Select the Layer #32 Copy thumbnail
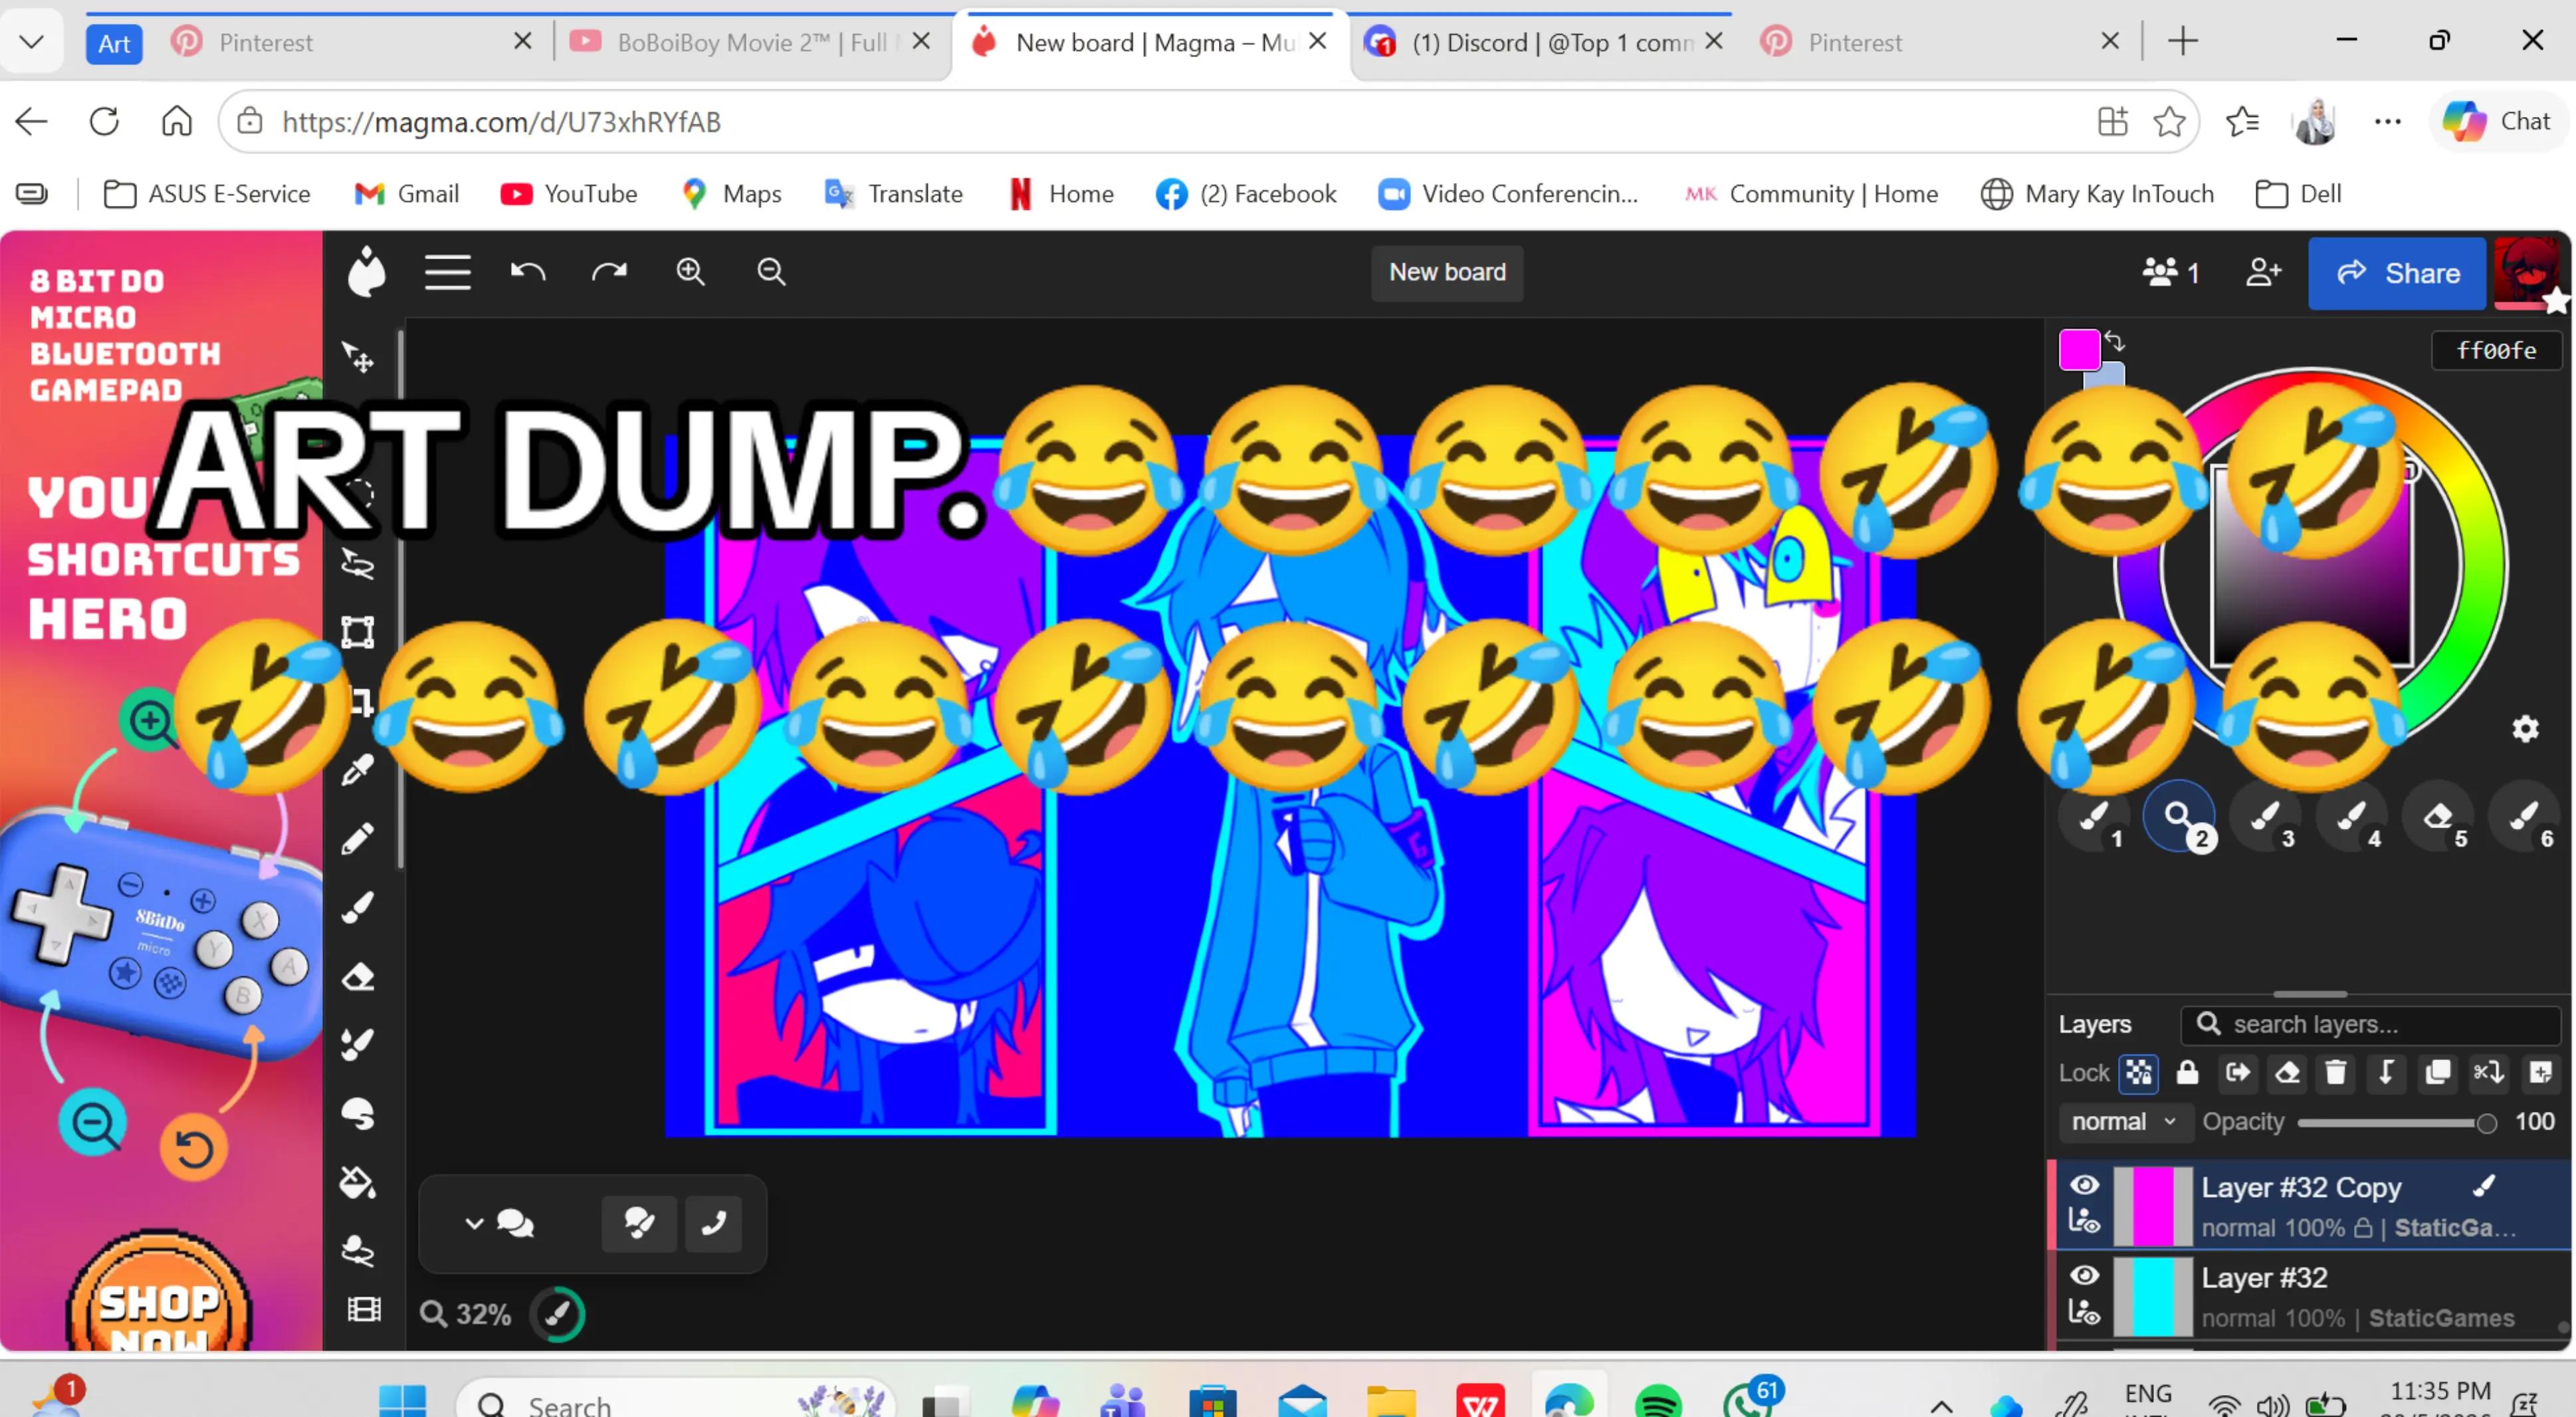This screenshot has width=2576, height=1417. point(2153,1206)
